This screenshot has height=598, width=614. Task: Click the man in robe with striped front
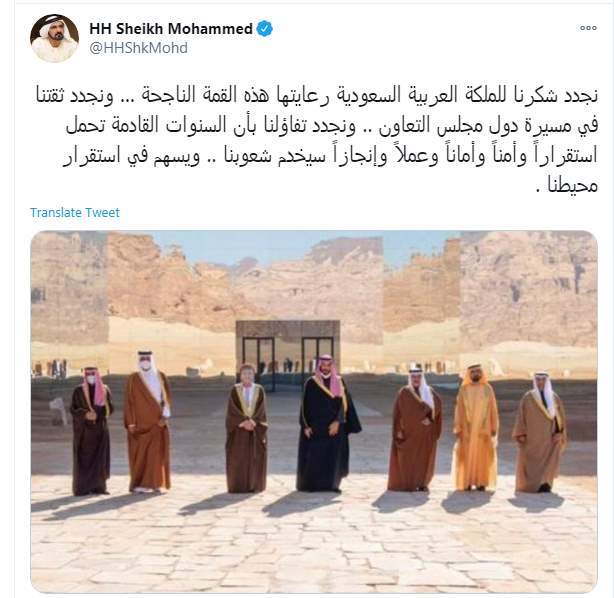[246, 428]
